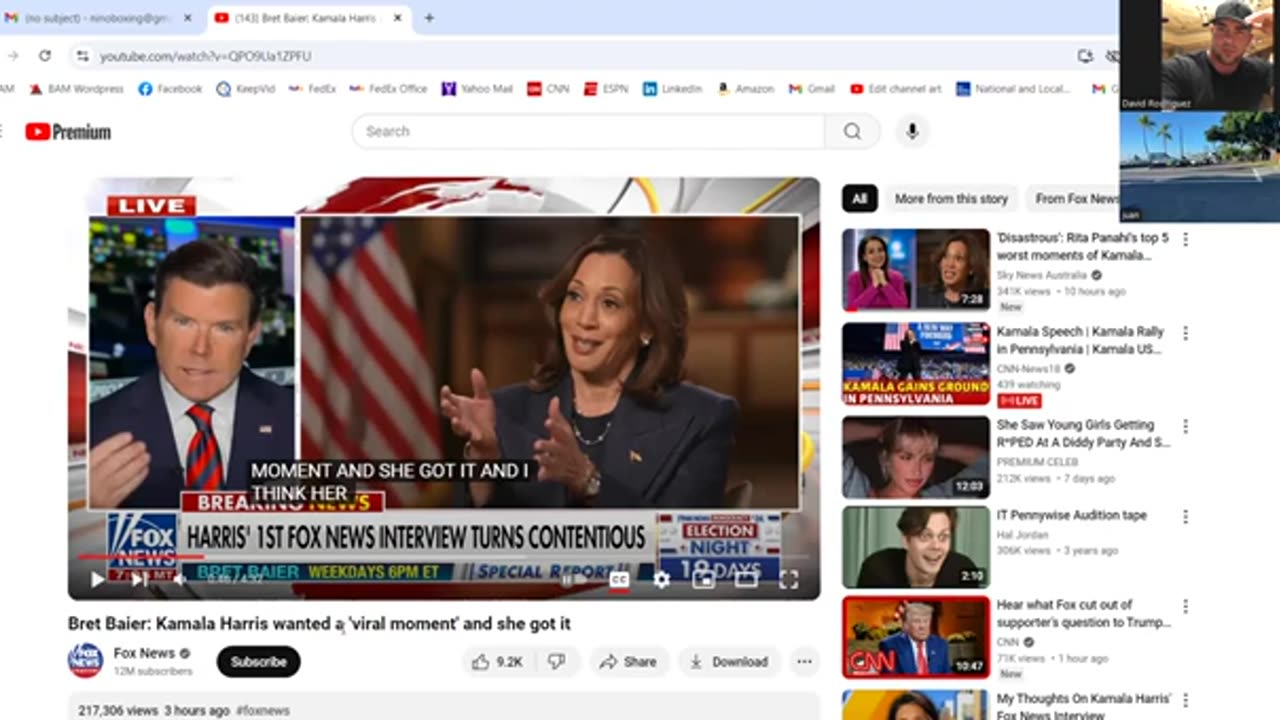Toggle the autoplay switch in player
1280x720 pixels.
pos(575,579)
